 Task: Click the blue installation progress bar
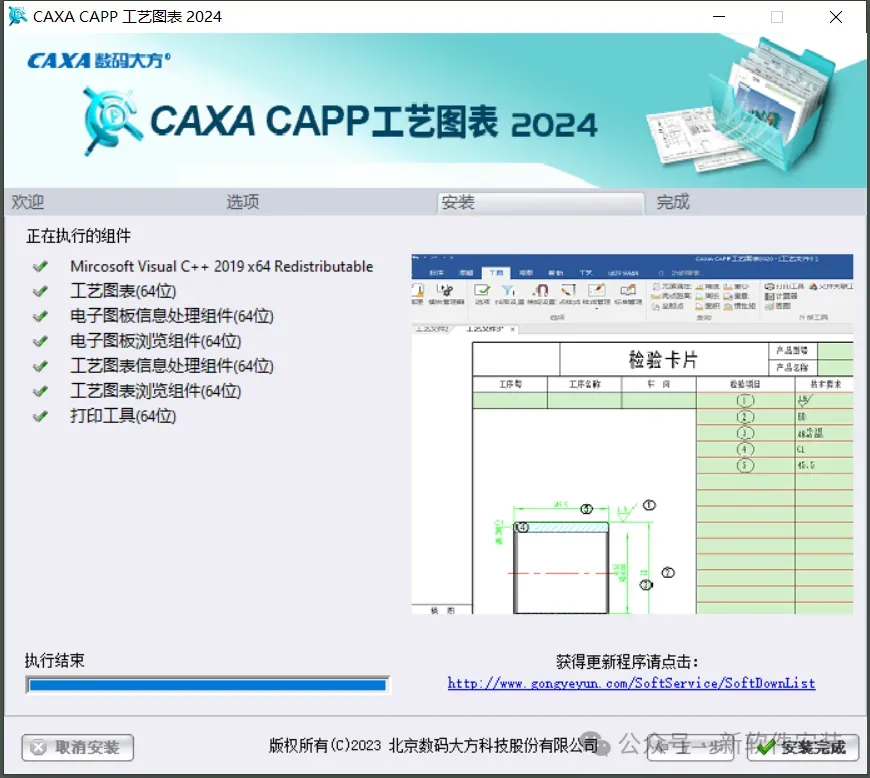pos(208,685)
